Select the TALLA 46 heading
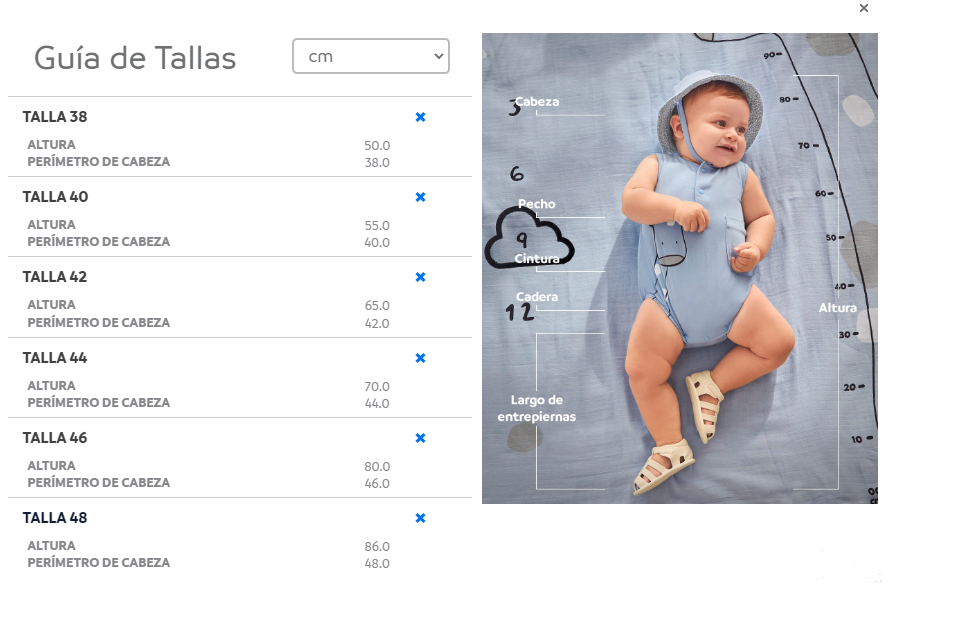The width and height of the screenshot is (974, 626). 55,438
